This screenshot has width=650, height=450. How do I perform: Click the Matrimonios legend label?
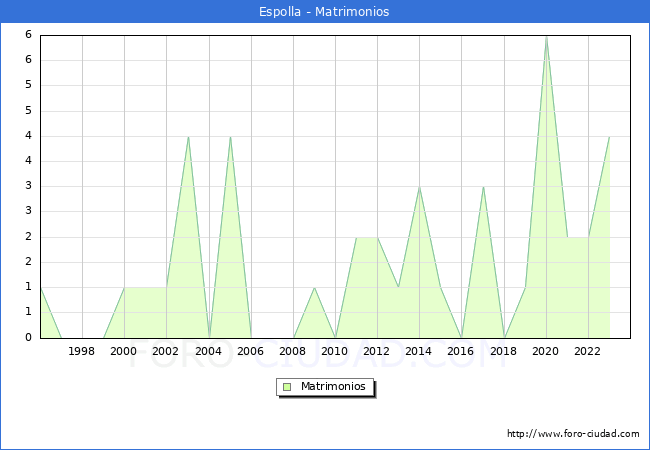(333, 386)
